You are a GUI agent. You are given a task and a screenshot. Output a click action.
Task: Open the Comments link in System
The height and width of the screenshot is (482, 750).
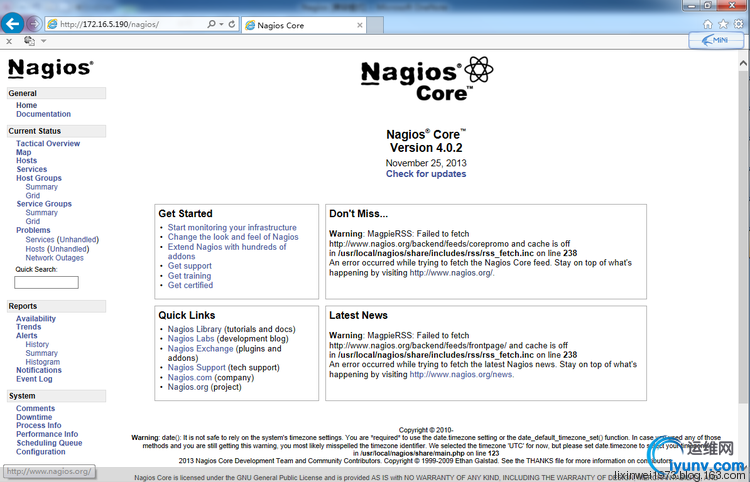[35, 408]
